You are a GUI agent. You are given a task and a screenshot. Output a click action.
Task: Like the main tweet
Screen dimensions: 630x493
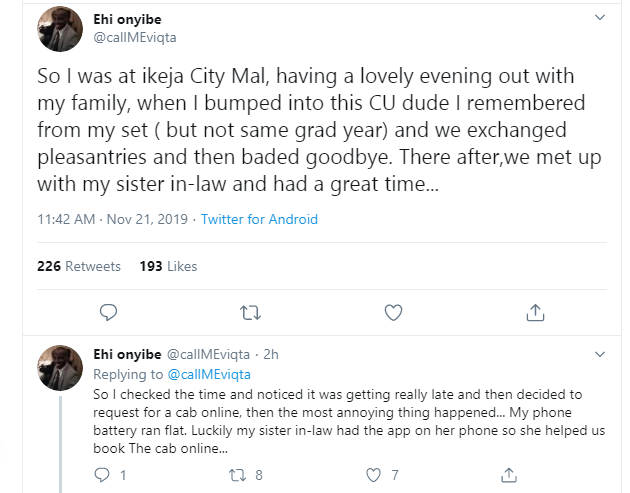tap(393, 314)
